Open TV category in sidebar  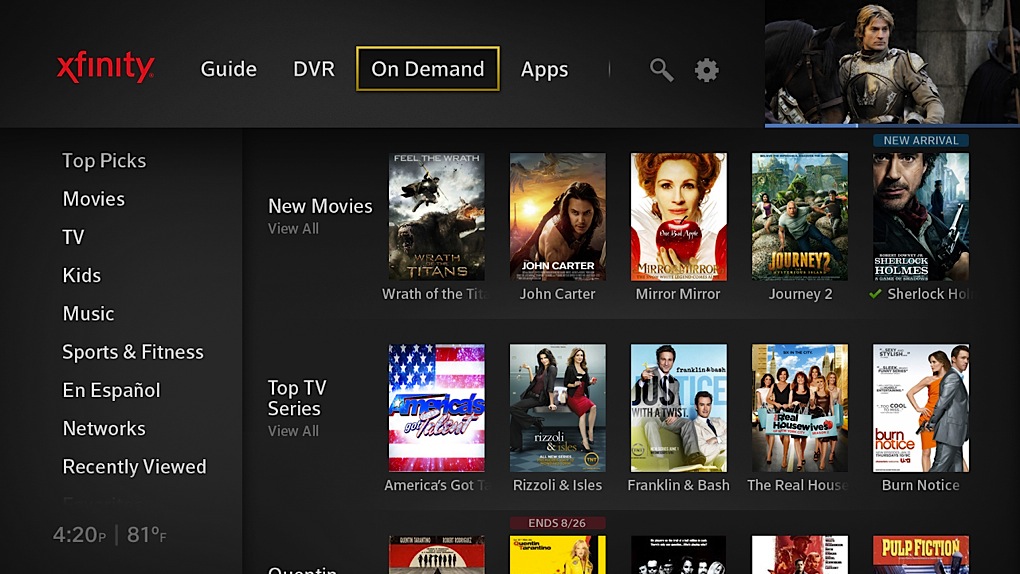[74, 237]
